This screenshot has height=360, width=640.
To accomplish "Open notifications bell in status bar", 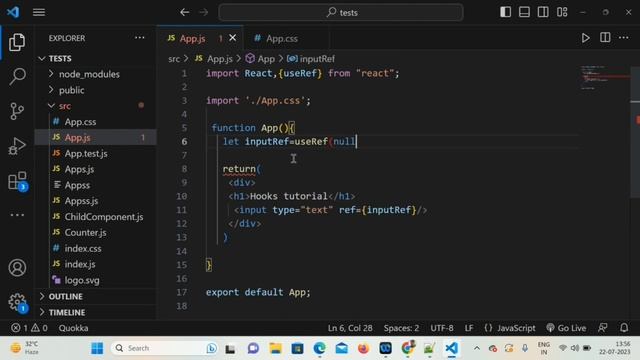I will click(624, 328).
